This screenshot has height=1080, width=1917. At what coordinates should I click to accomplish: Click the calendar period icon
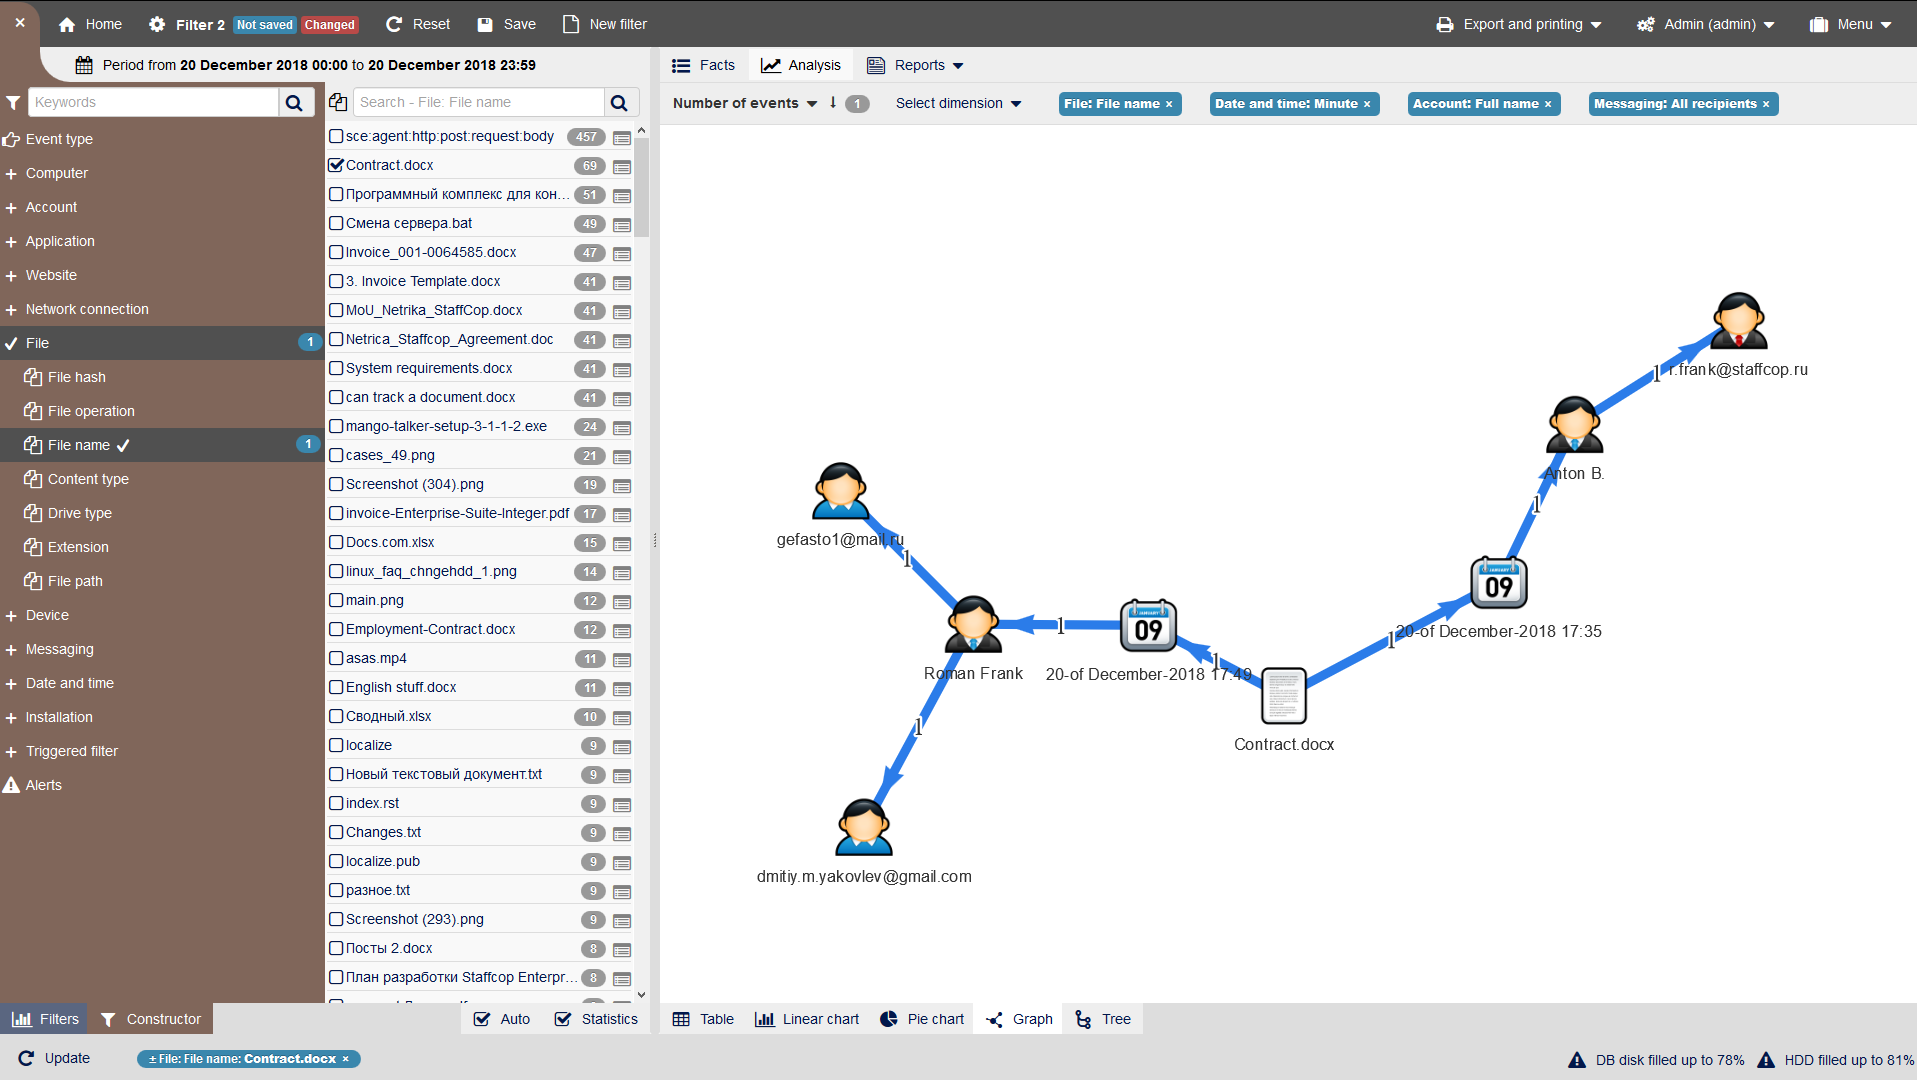pyautogui.click(x=84, y=65)
